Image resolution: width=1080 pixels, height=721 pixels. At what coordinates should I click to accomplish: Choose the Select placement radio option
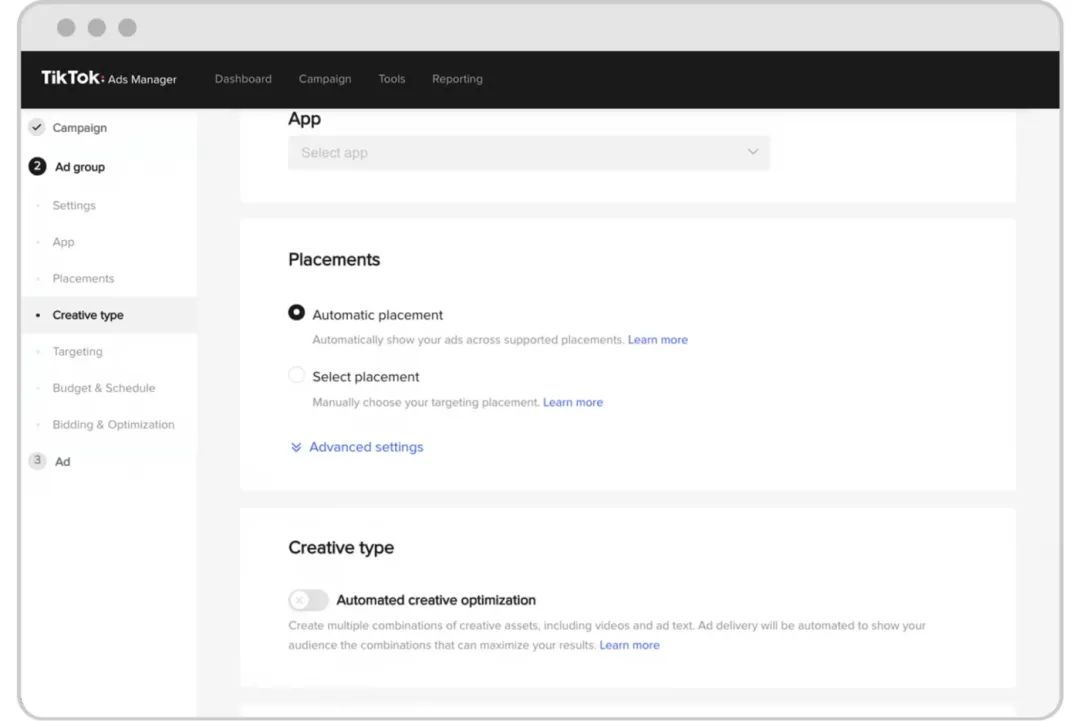pyautogui.click(x=296, y=376)
